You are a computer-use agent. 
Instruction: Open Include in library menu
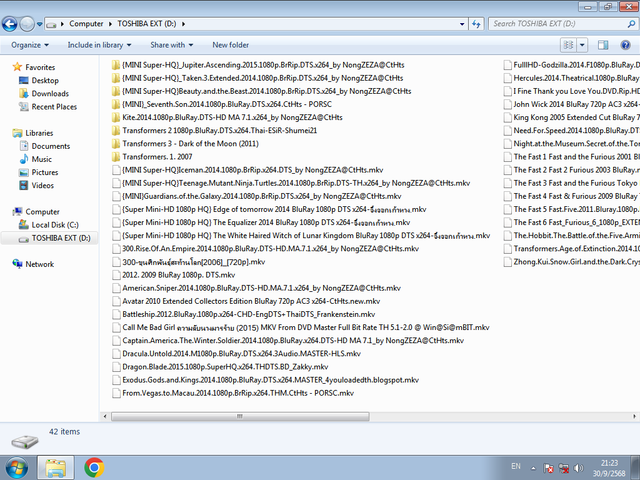[x=99, y=45]
